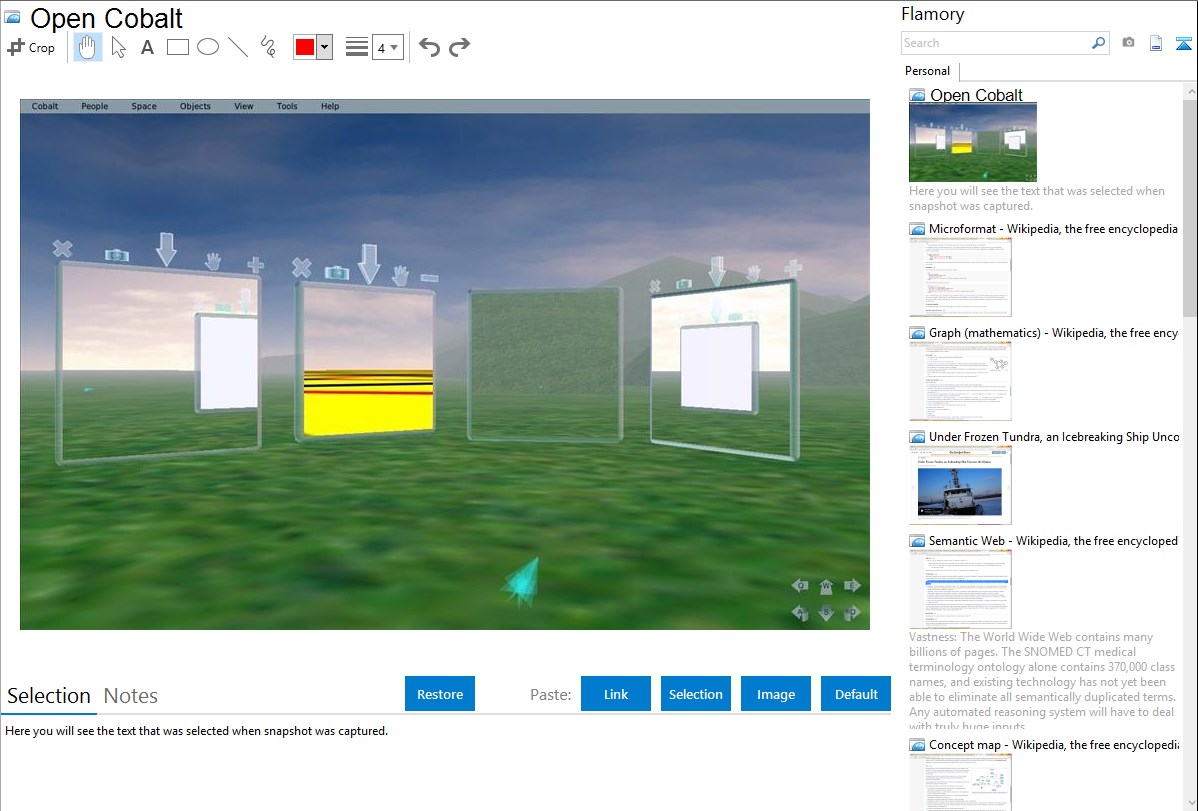Click 'Under Frozen Tundra, an Icebreaking Ship' title

(x=1054, y=436)
